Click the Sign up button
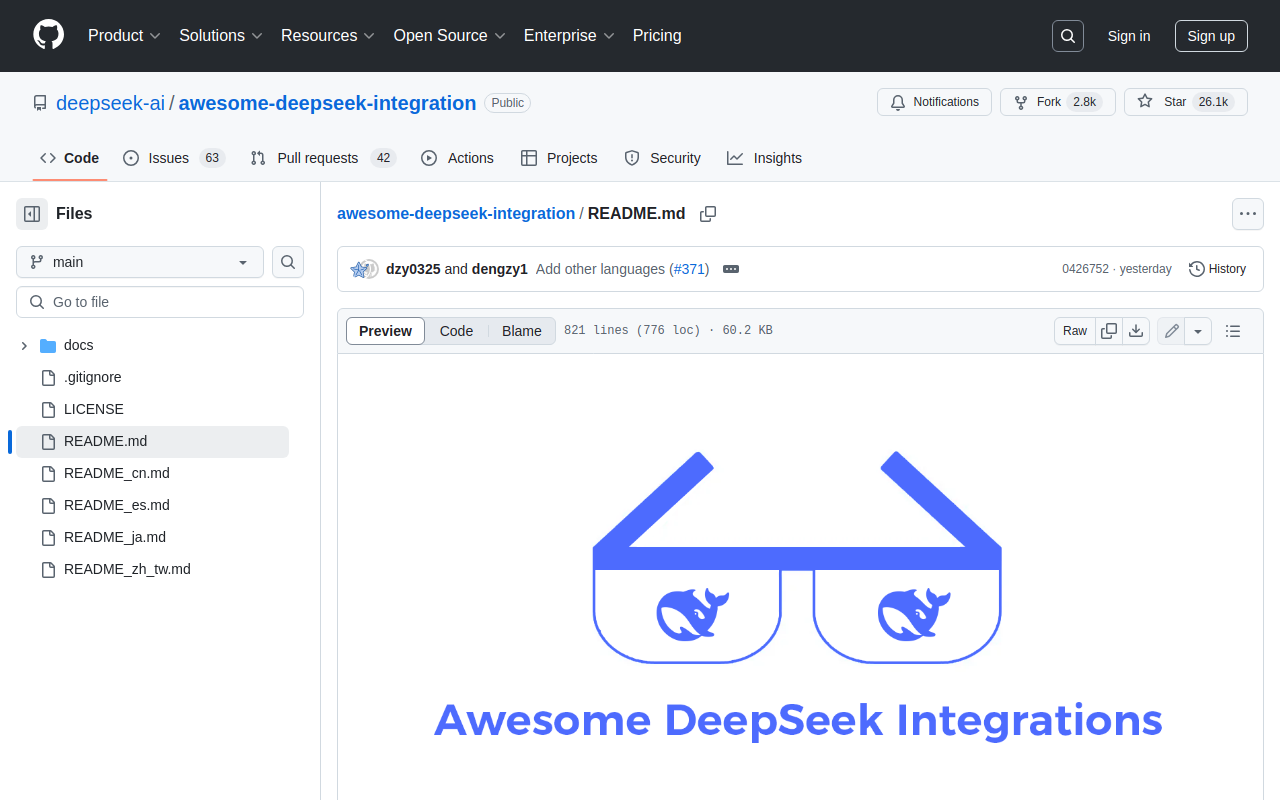The width and height of the screenshot is (1280, 800). [1211, 36]
